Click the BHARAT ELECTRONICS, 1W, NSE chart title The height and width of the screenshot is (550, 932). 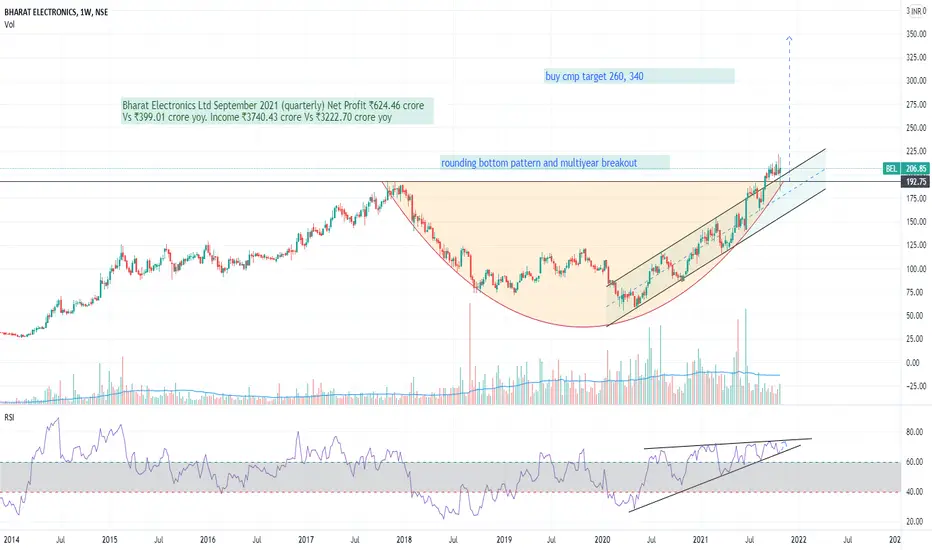(56, 12)
